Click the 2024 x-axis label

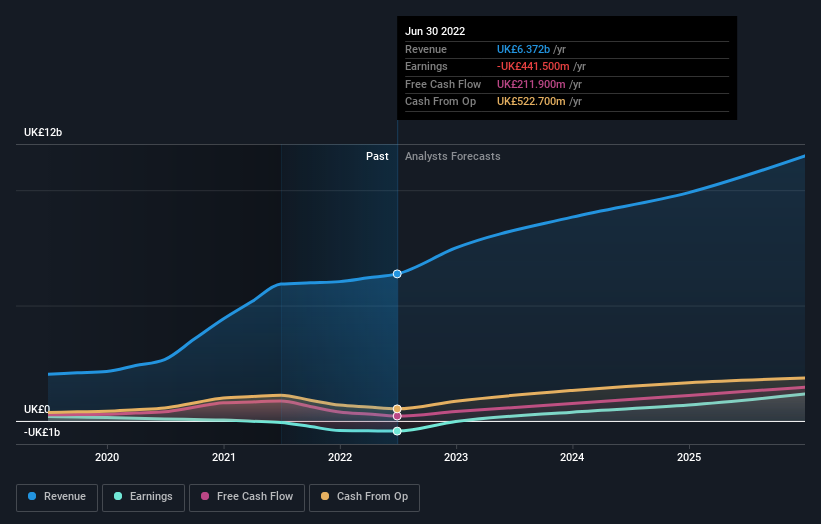click(x=572, y=458)
